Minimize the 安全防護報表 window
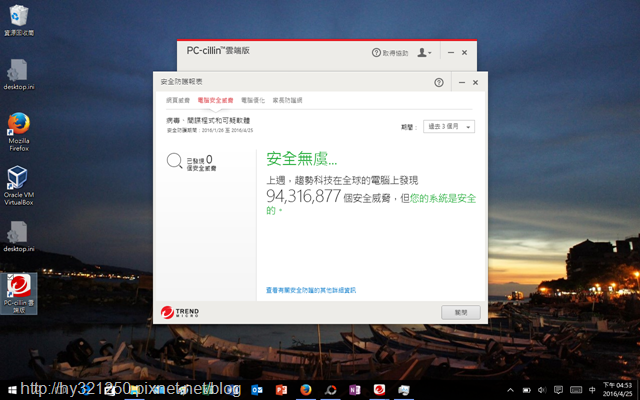640x400 pixels. [x=462, y=82]
